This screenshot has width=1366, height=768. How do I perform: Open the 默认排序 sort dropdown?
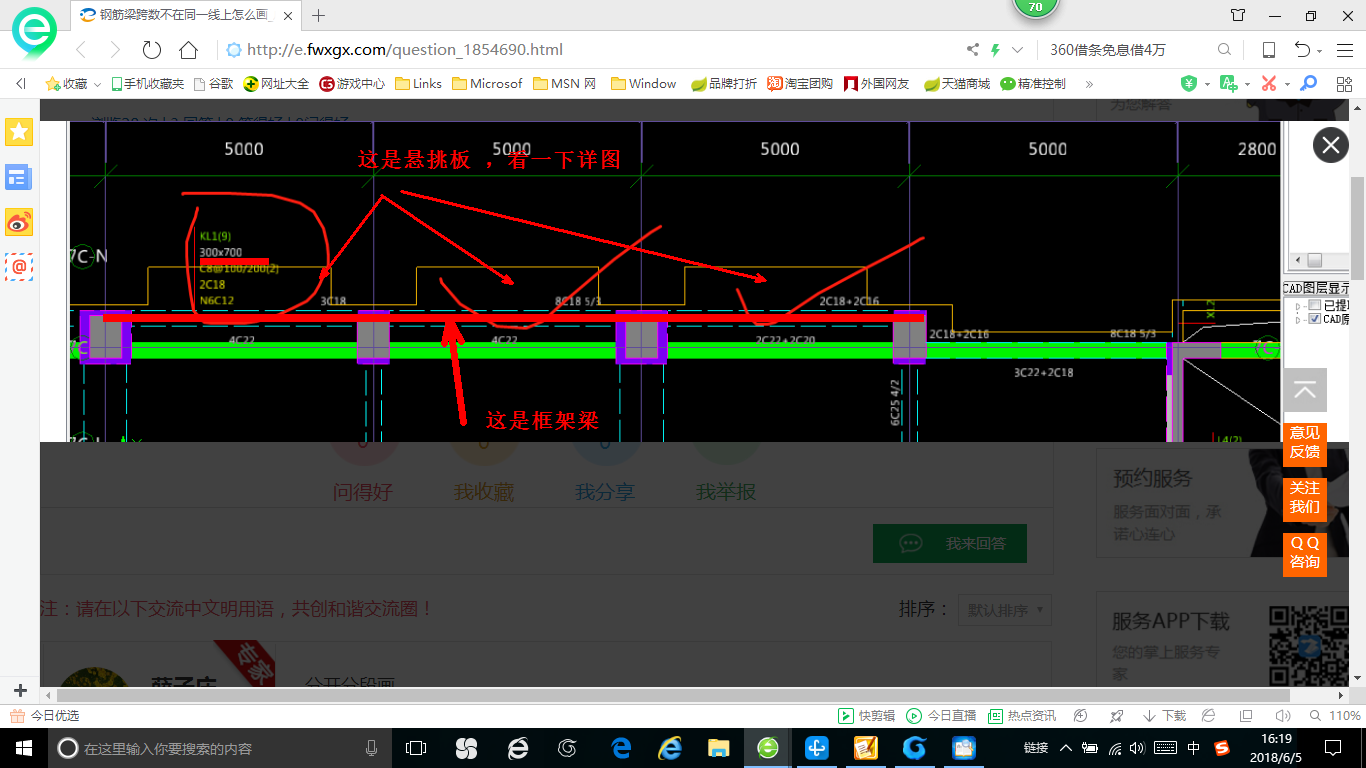point(1004,610)
